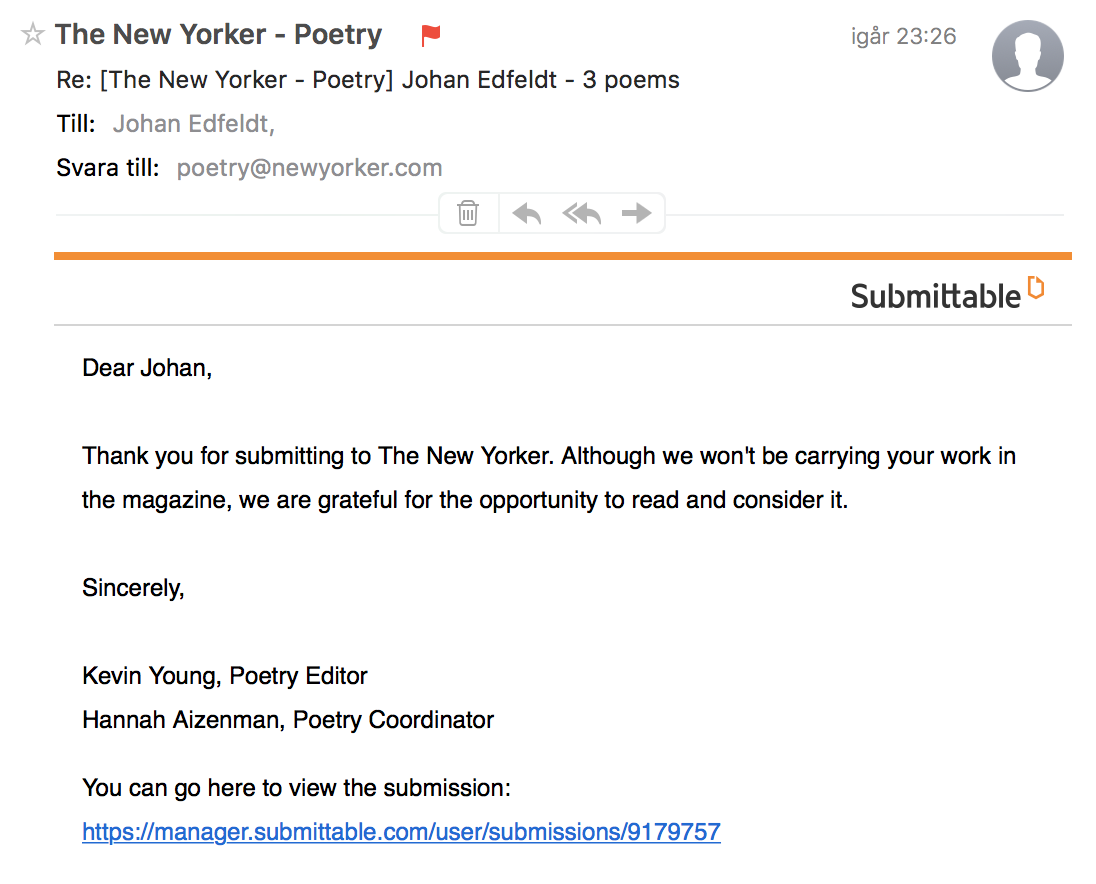1096x884 pixels.
Task: Forward this email with right arrow
Action: (636, 213)
